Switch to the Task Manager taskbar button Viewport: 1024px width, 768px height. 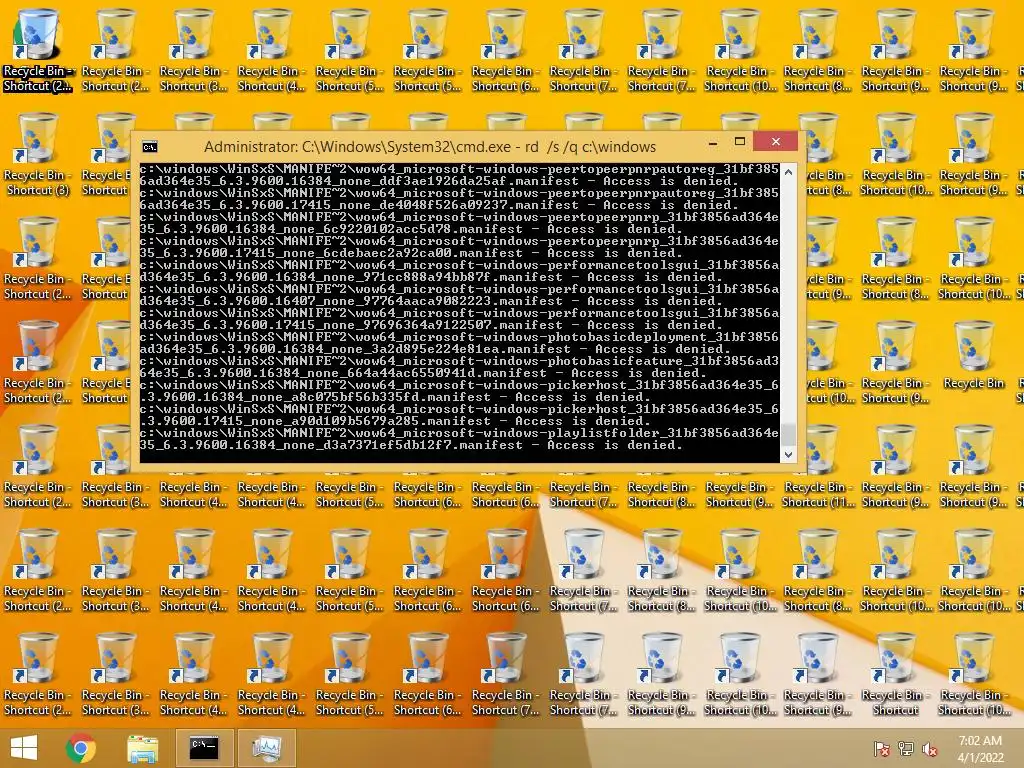coord(266,748)
